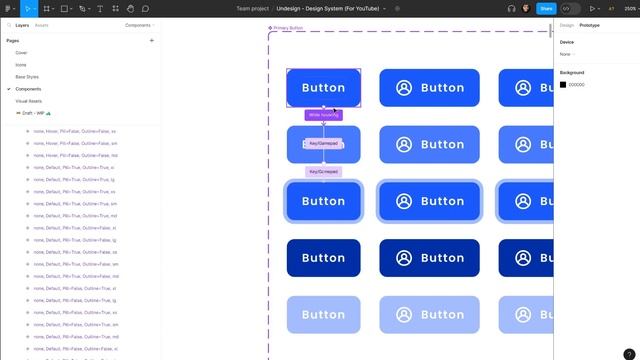Open the Components page selector dropdown
The height and width of the screenshot is (360, 640).
click(x=140, y=25)
